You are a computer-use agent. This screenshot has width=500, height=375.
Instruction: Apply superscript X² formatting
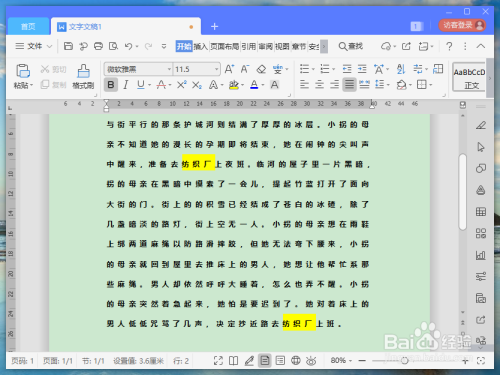click(182, 85)
